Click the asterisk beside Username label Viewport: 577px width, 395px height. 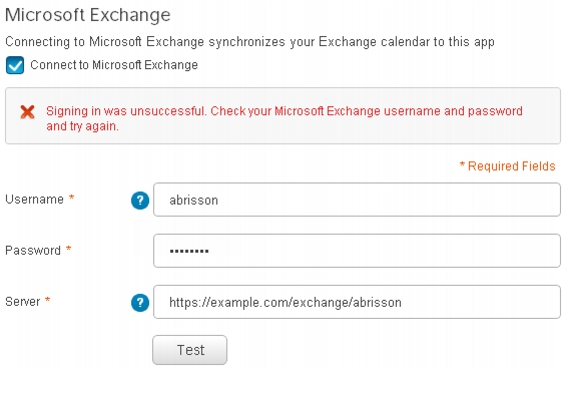click(72, 197)
